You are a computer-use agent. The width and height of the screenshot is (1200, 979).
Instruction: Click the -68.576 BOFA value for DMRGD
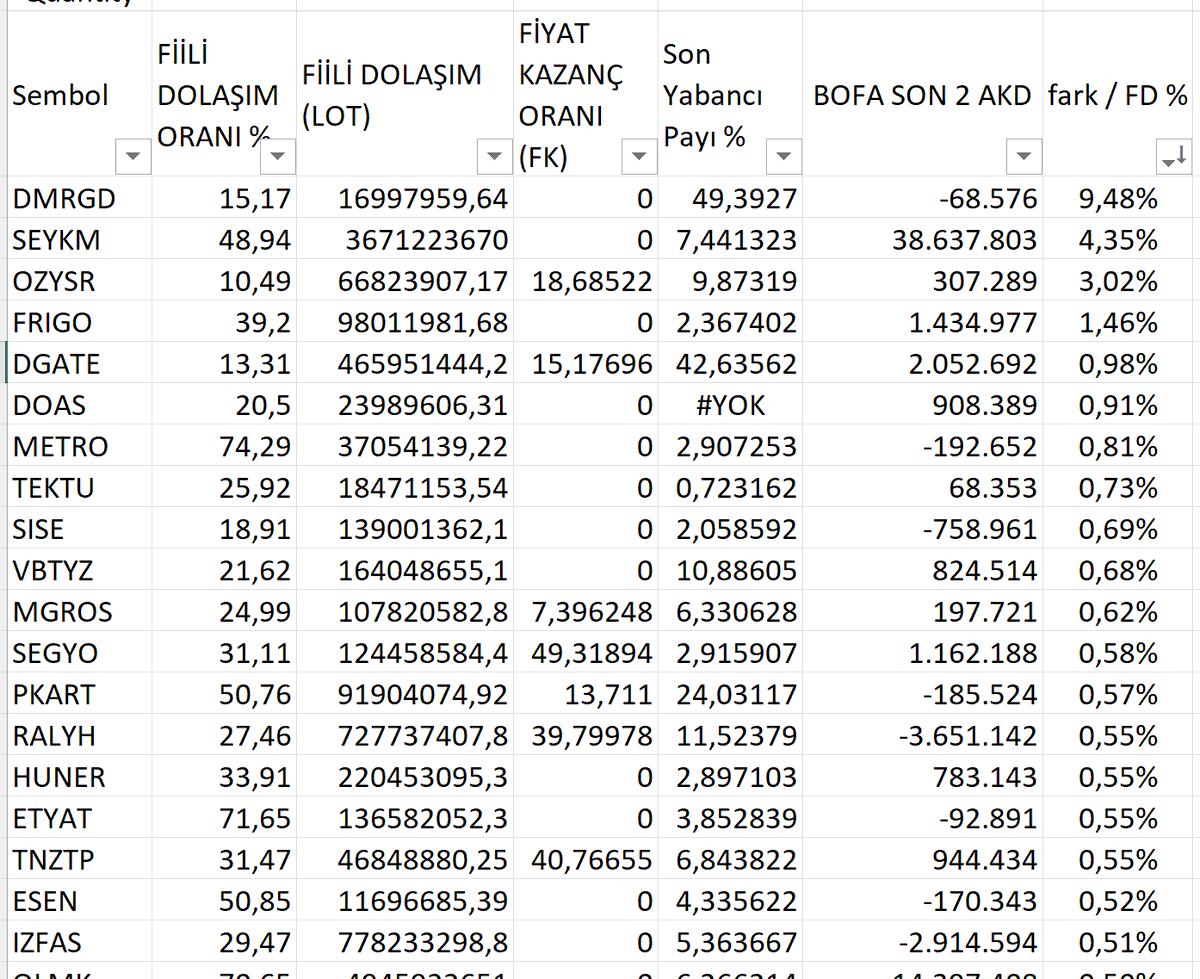point(922,199)
